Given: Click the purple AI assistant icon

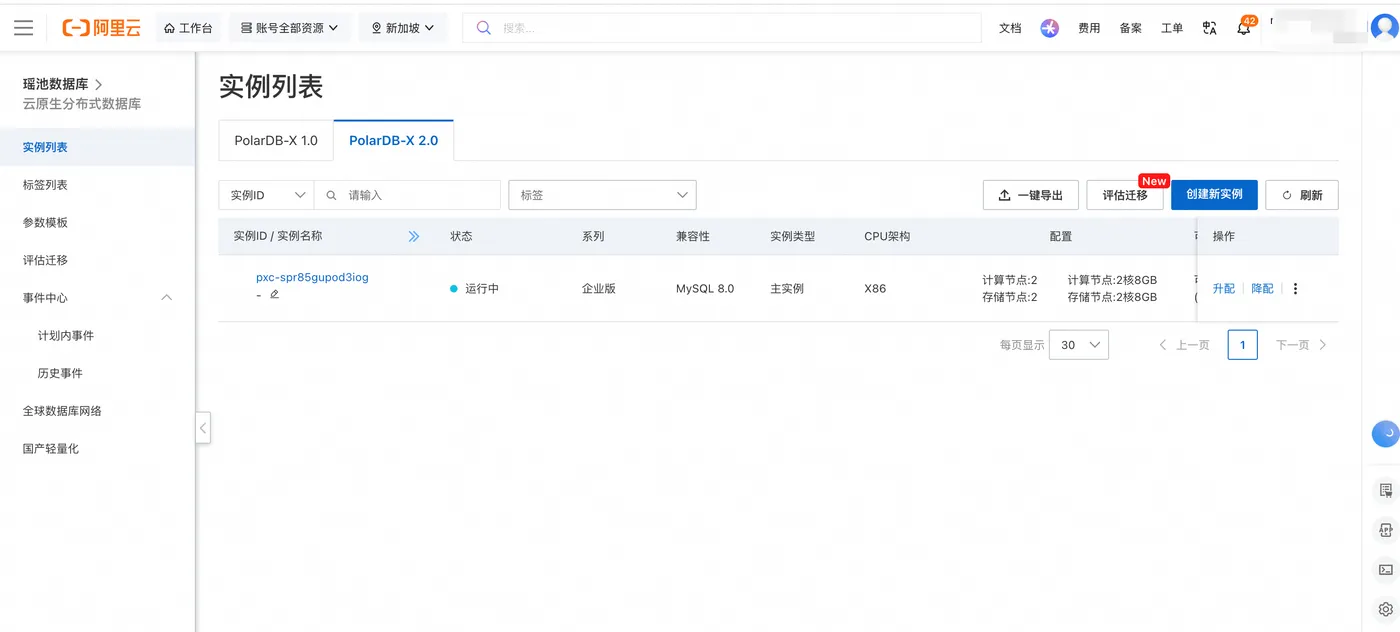Looking at the screenshot, I should pyautogui.click(x=1049, y=28).
